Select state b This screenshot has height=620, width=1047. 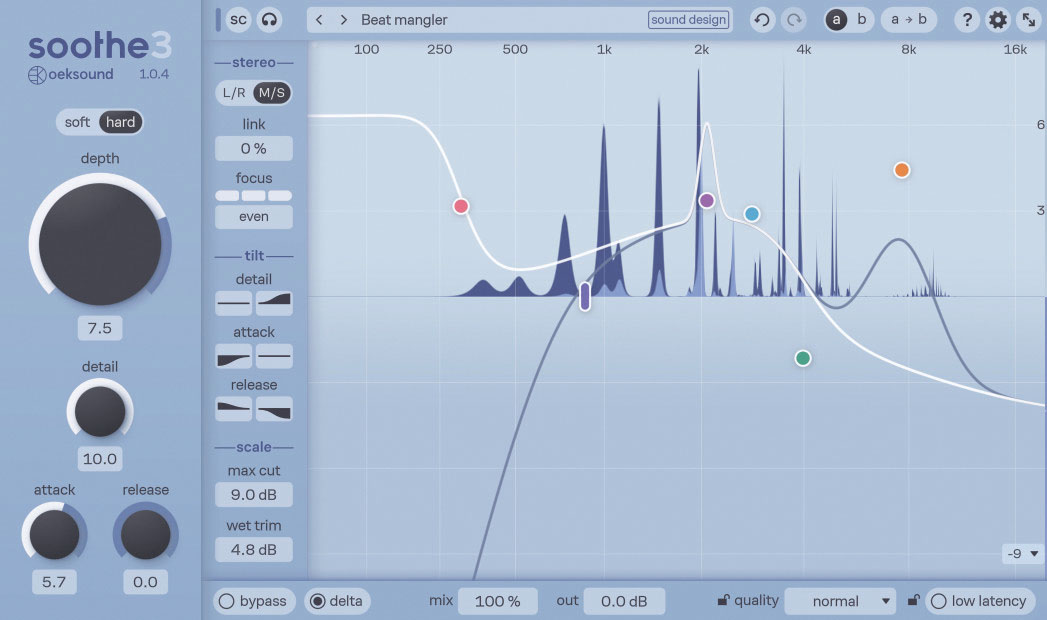pyautogui.click(x=861, y=20)
